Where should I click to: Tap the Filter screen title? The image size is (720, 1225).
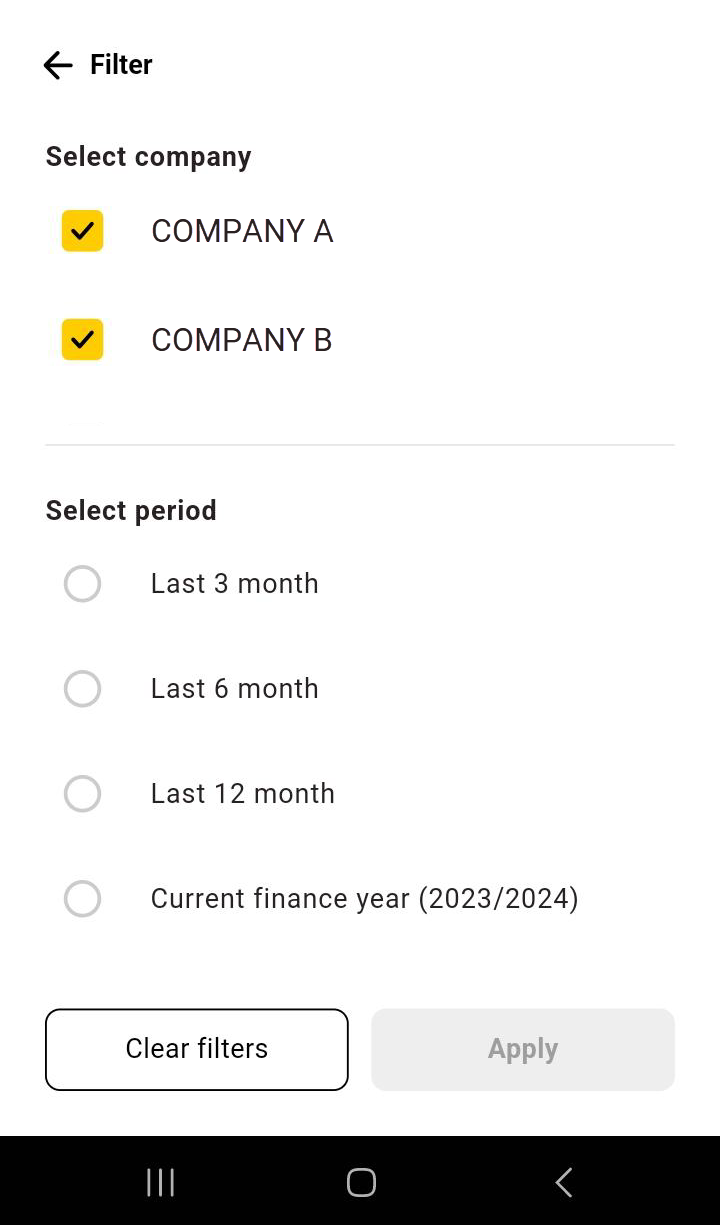(x=121, y=64)
